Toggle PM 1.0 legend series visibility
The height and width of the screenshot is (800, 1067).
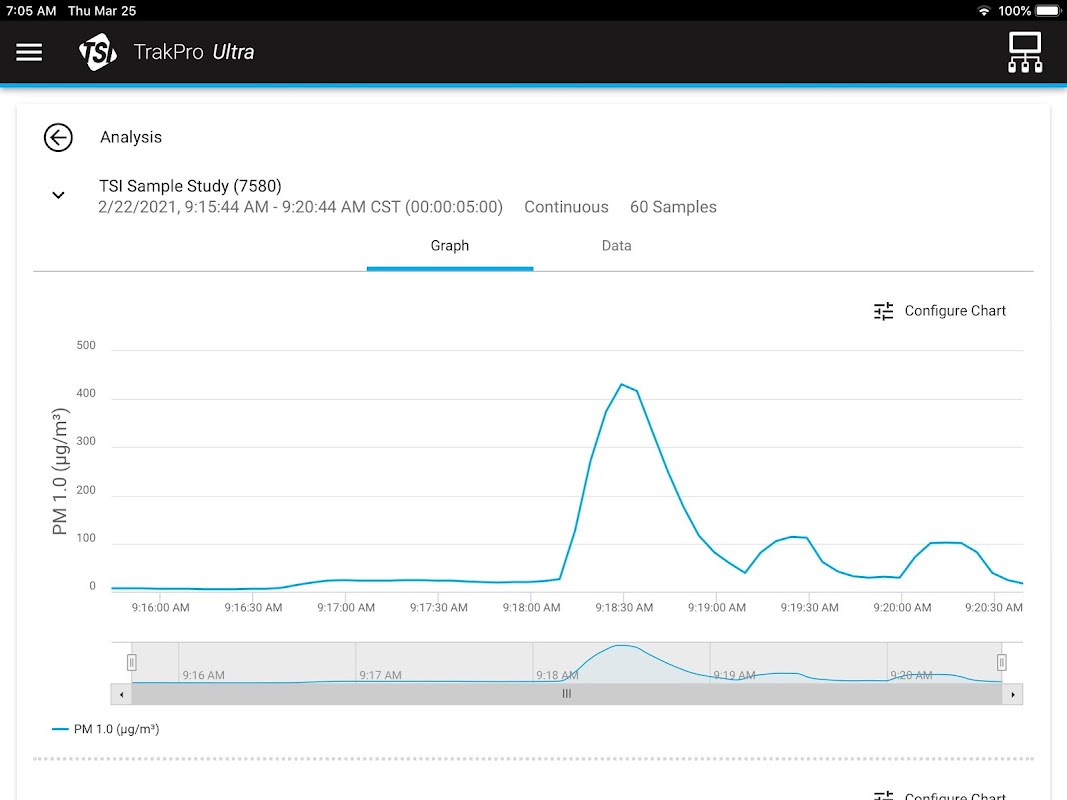coord(105,729)
